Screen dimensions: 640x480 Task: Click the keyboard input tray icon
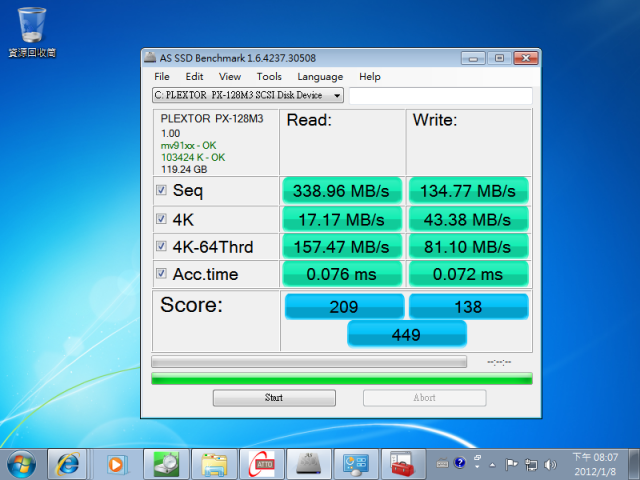click(x=442, y=463)
